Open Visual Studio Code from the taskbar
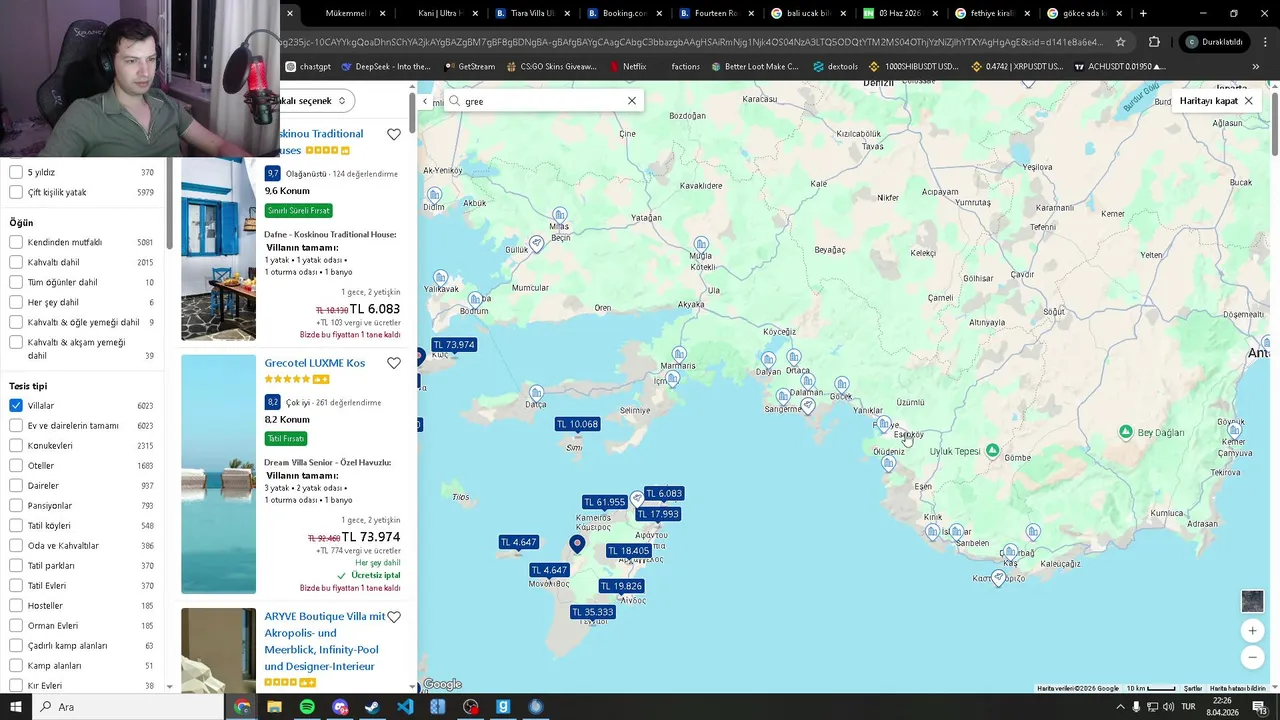The height and width of the screenshot is (720, 1280). pos(405,707)
